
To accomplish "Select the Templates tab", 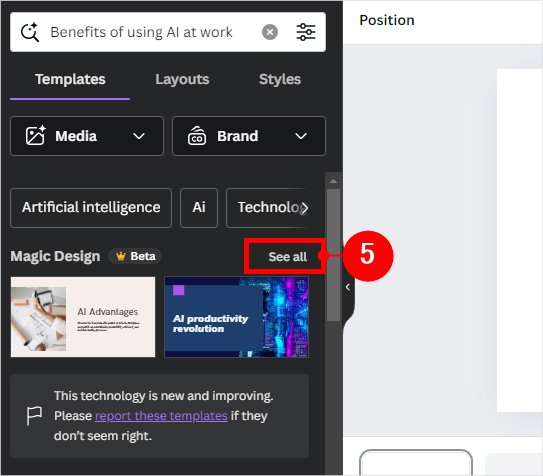I will point(70,79).
